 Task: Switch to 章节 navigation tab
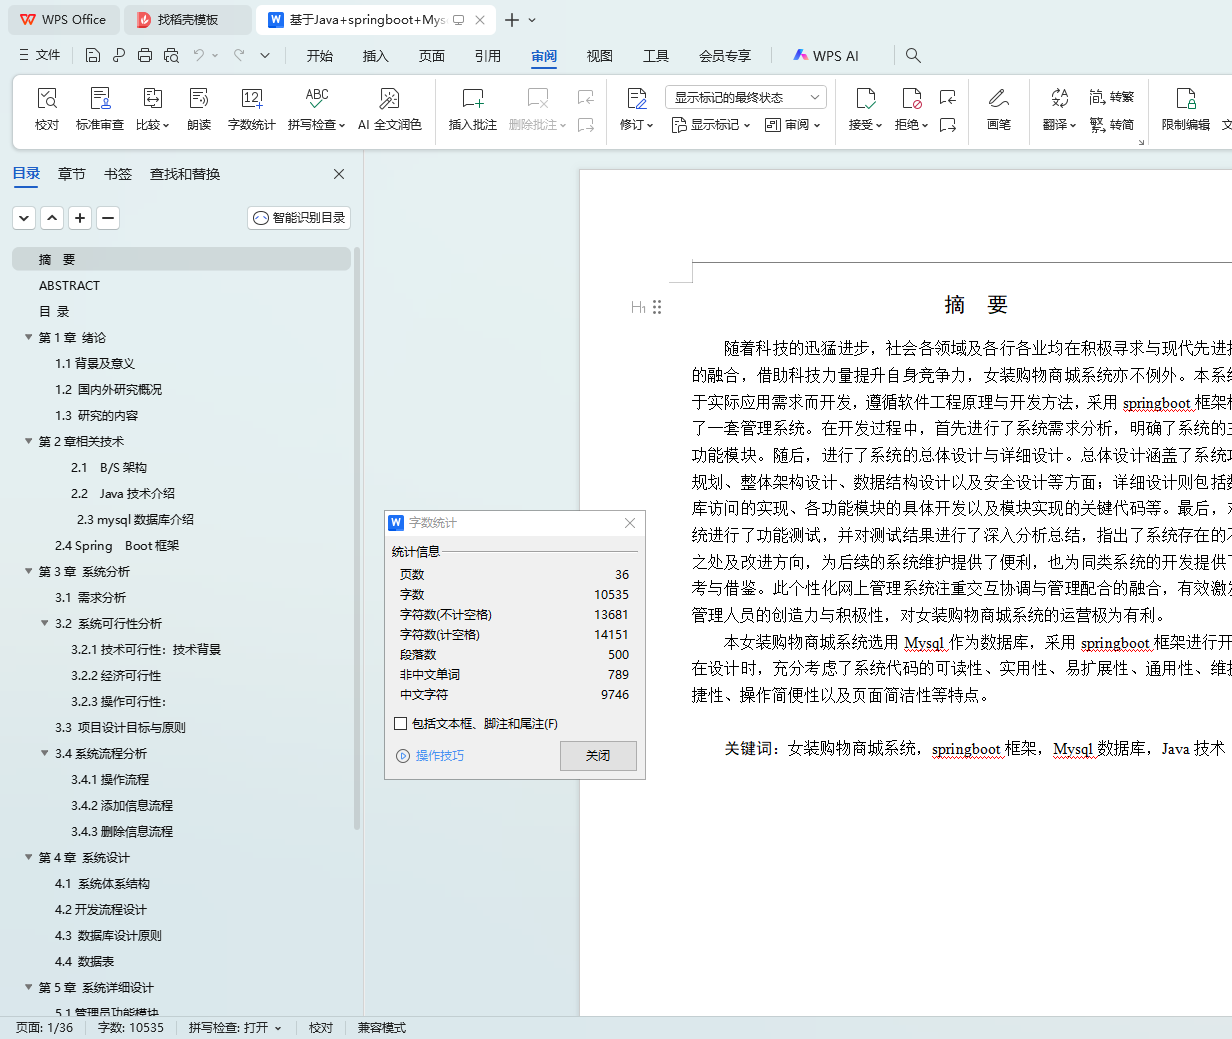point(72,174)
